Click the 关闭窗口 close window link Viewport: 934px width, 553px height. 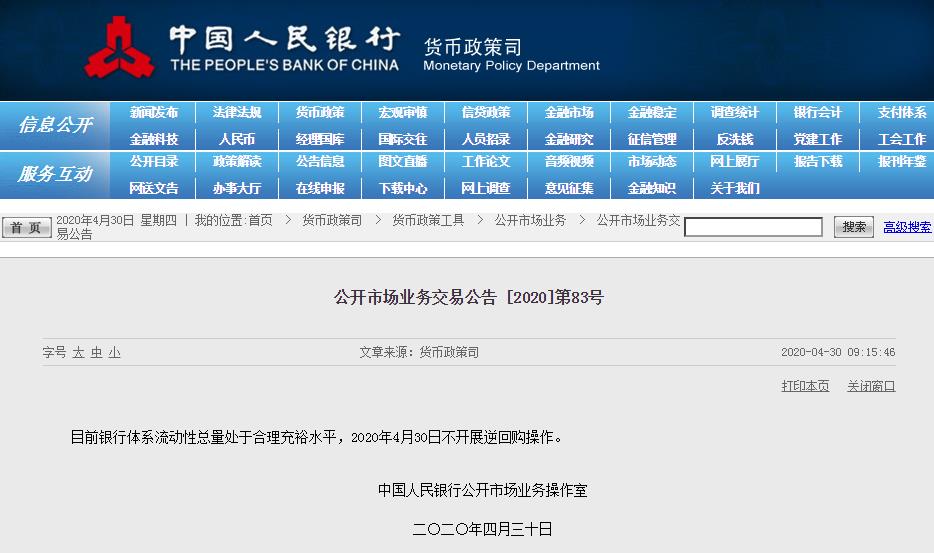(871, 386)
